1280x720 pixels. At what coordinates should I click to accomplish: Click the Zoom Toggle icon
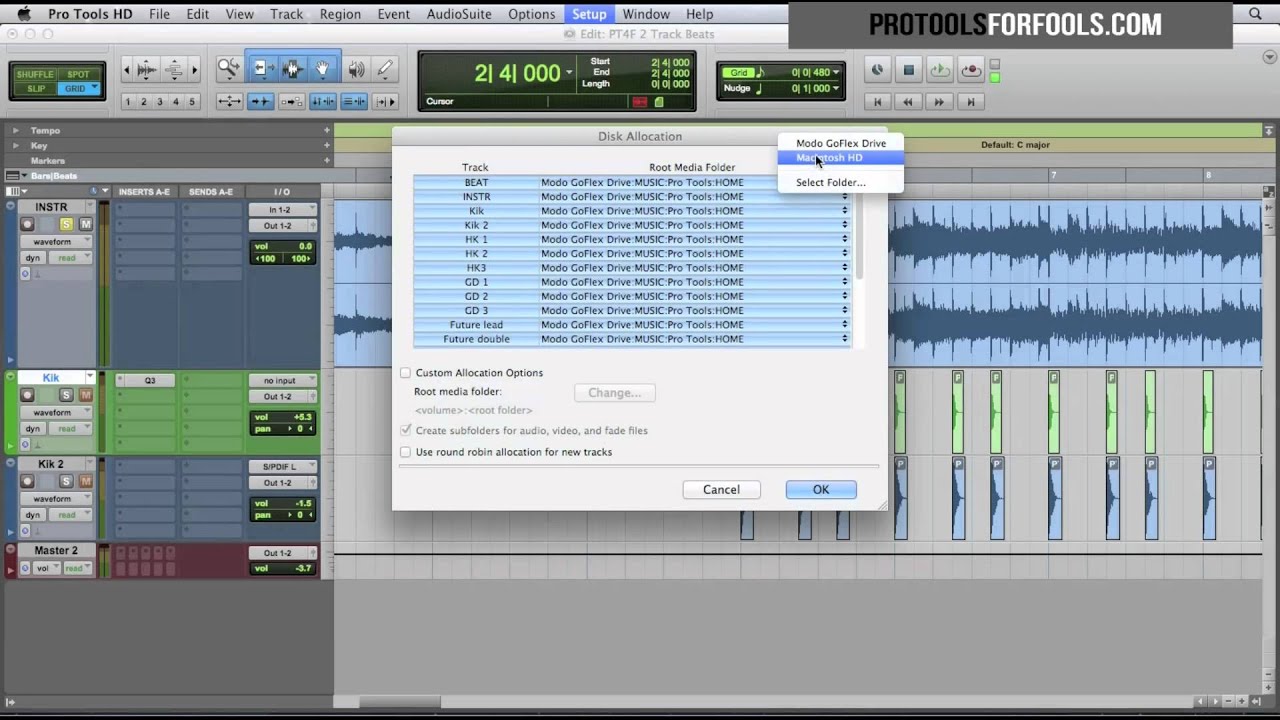click(x=229, y=101)
